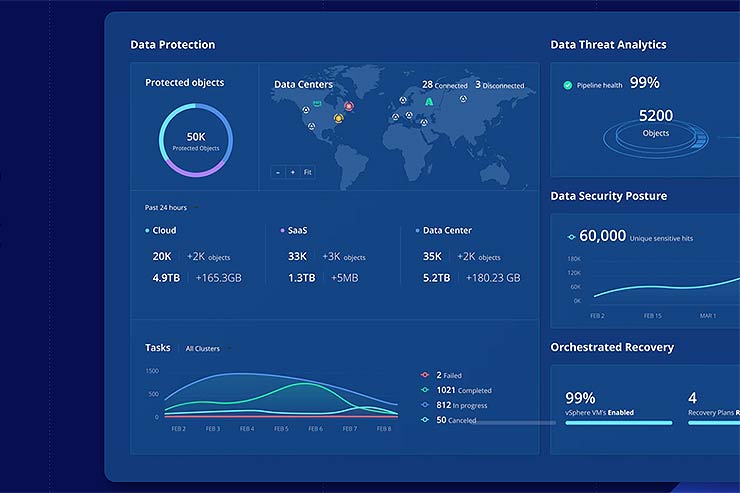Click the 50K Protected Objects donut chart

(x=196, y=141)
